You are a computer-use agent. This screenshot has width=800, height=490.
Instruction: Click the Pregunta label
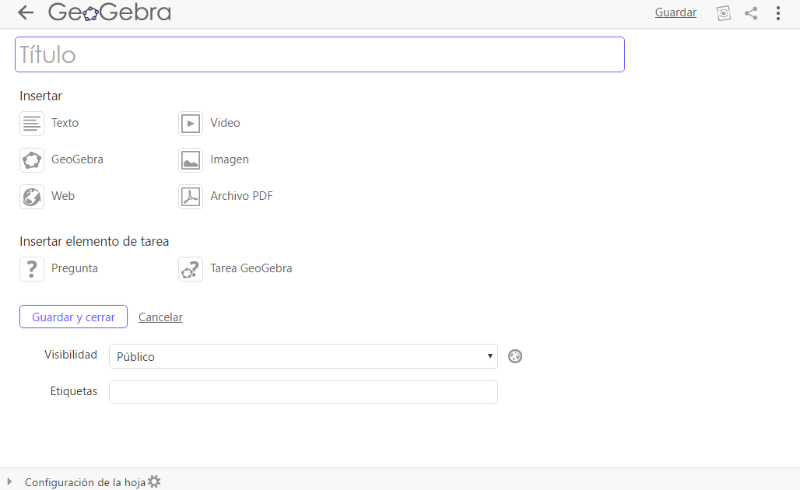(x=74, y=268)
